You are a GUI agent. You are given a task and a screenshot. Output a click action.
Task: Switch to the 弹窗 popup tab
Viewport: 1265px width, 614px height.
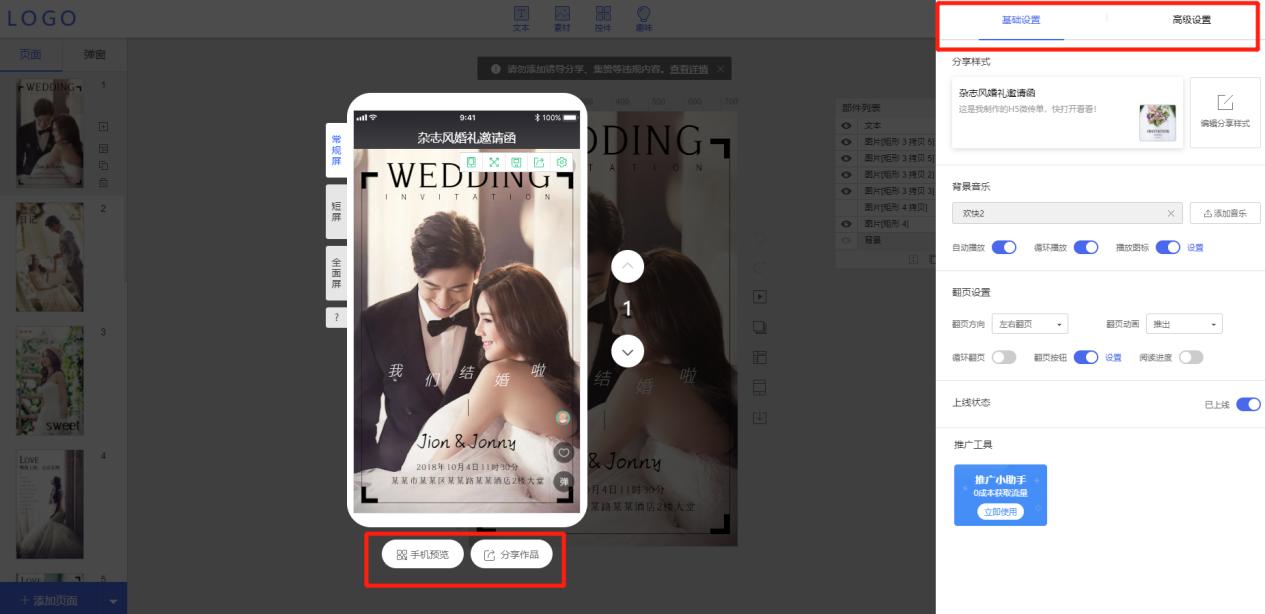click(93, 55)
